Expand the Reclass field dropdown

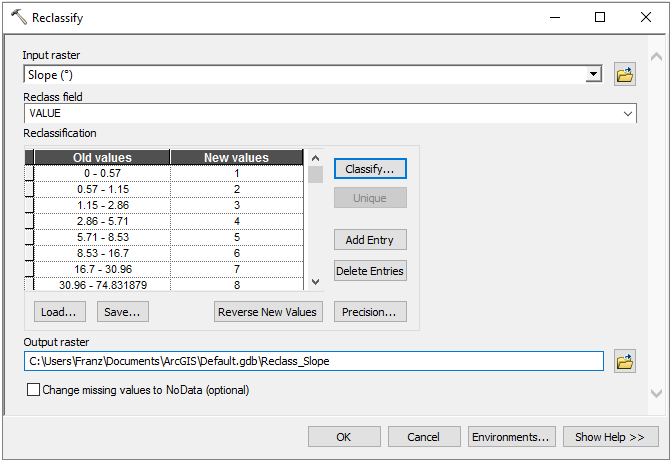(628, 114)
